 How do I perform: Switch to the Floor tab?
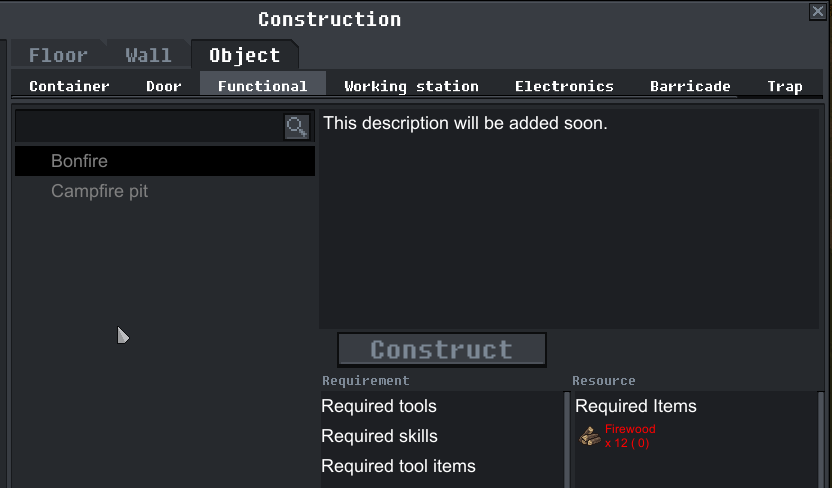[58, 56]
